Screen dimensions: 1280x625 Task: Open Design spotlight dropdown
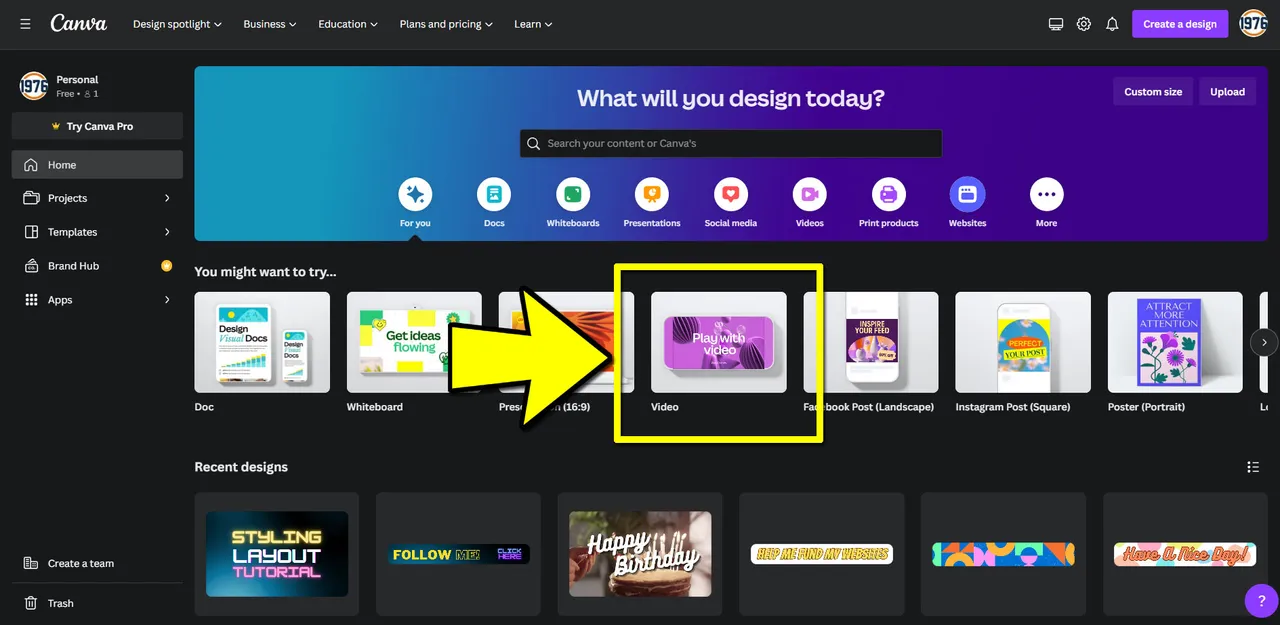(177, 24)
